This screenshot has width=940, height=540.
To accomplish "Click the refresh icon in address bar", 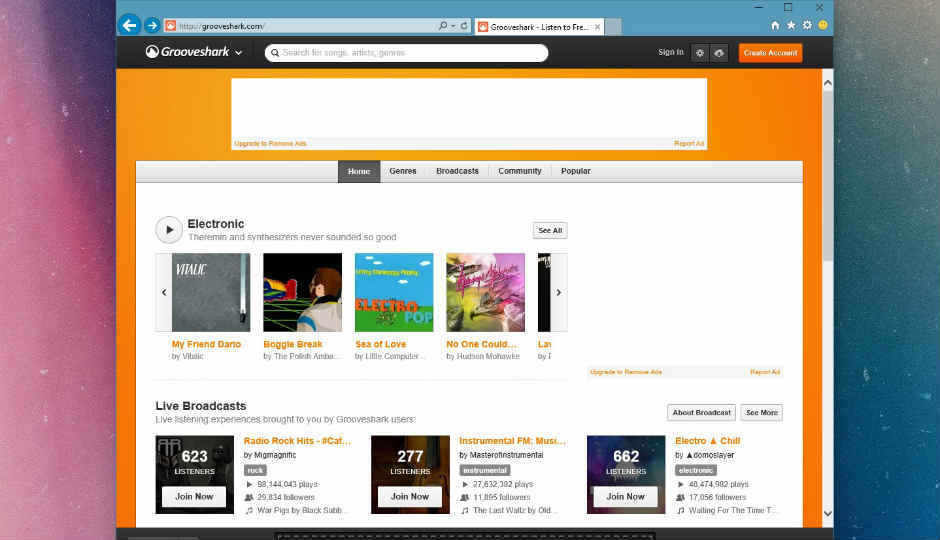I will coord(464,26).
